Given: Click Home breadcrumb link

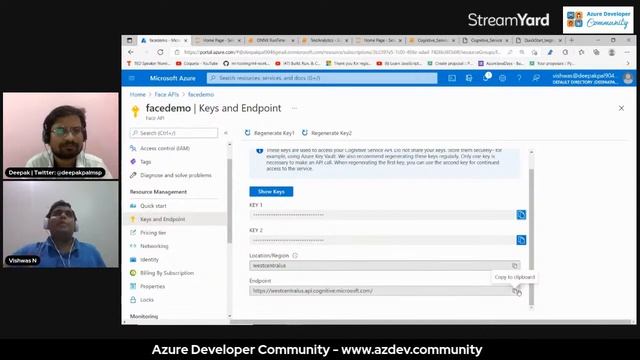Looking at the screenshot, I should [x=138, y=94].
